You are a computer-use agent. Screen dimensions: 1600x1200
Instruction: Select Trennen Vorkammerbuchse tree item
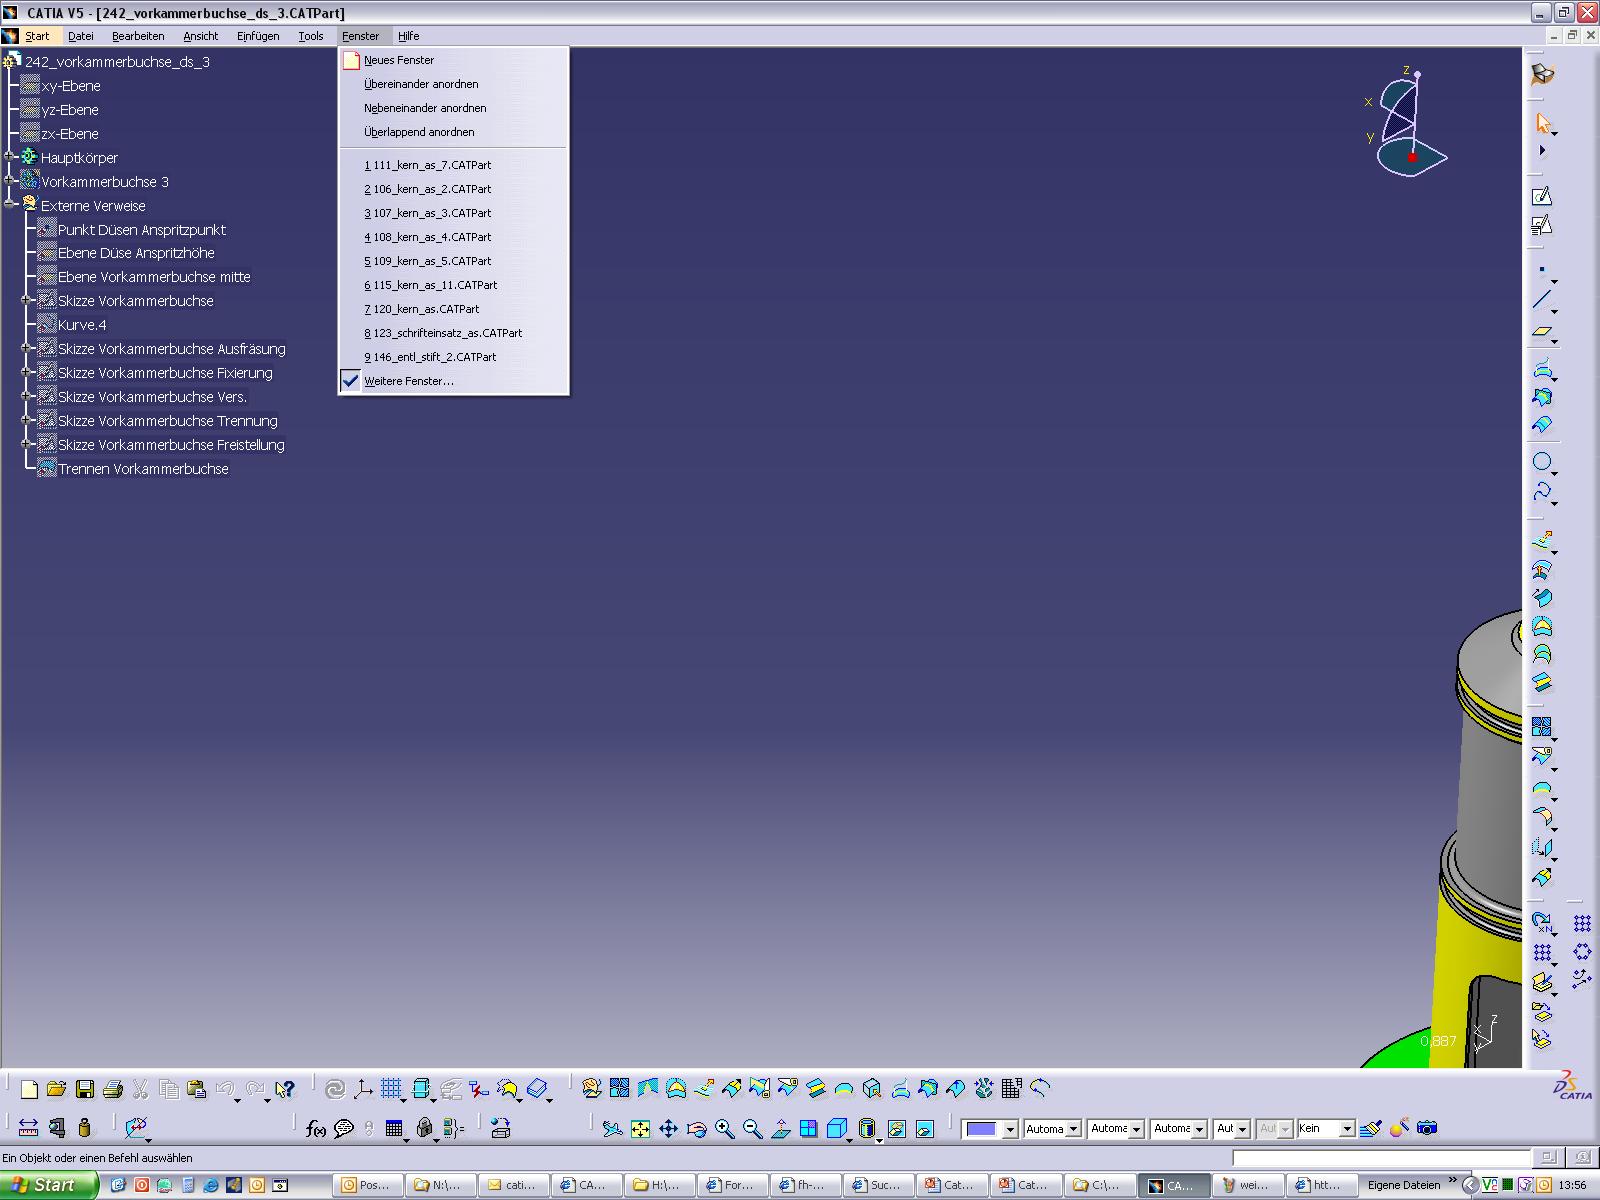point(133,469)
